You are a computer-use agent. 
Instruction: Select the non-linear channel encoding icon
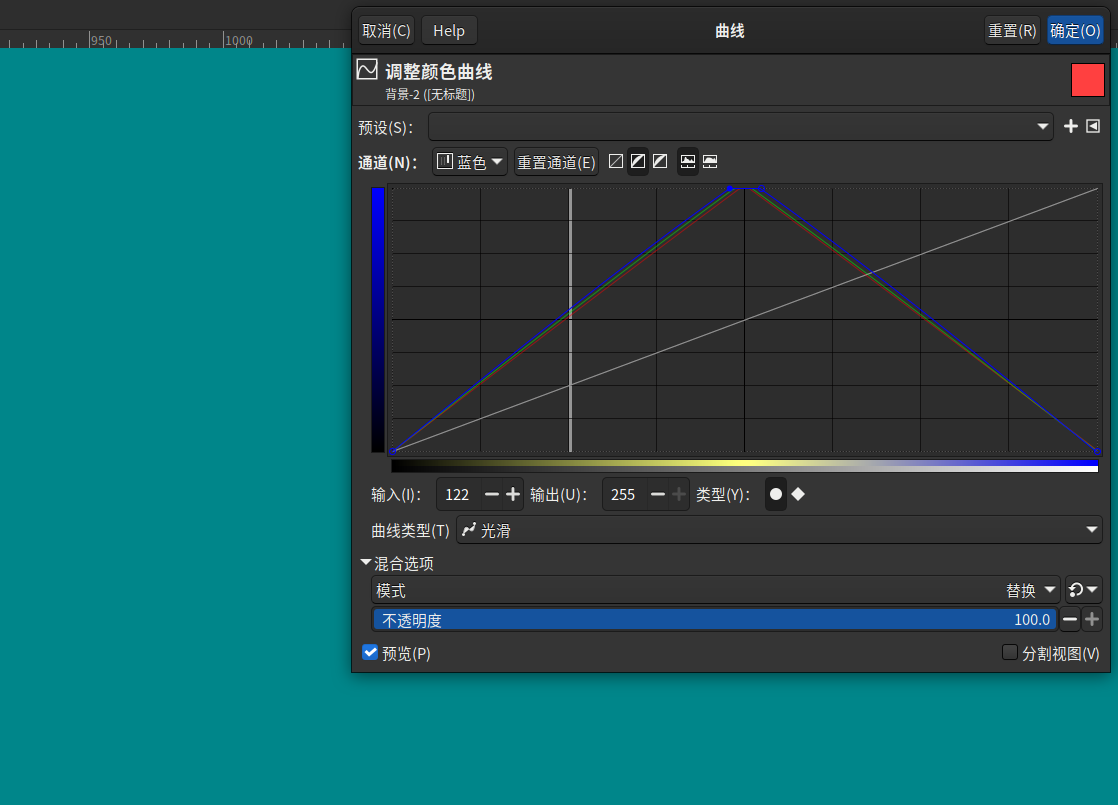pyautogui.click(x=637, y=161)
